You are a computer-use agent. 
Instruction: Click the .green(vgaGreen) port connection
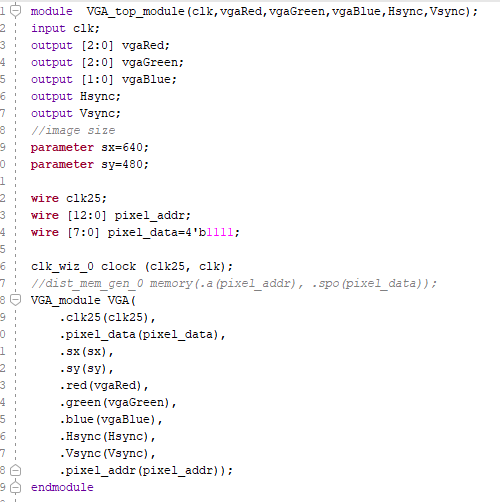point(118,402)
